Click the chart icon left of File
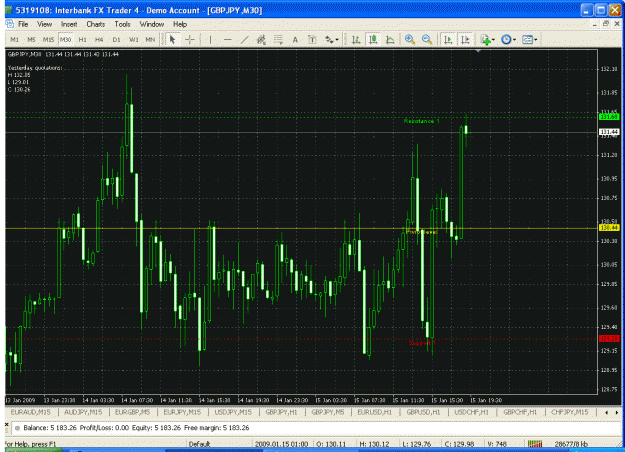Image resolution: width=625 pixels, height=452 pixels. click(9, 24)
